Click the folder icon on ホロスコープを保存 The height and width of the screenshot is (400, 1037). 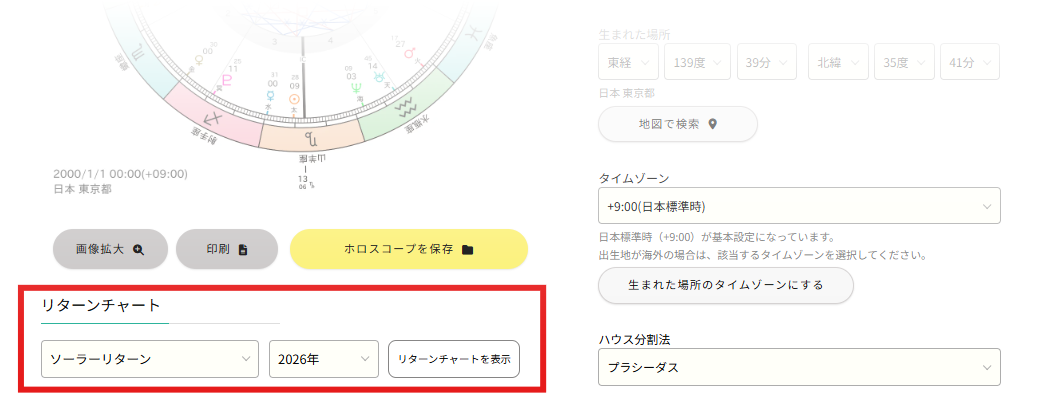coord(468,249)
